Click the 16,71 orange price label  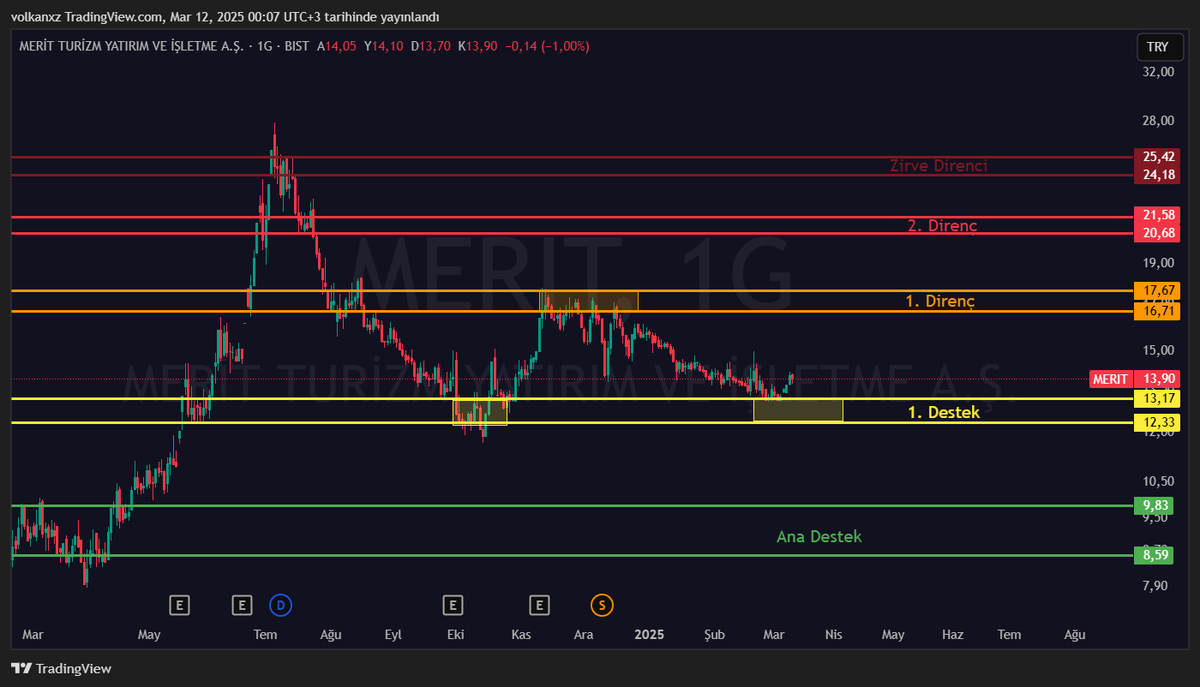click(1158, 311)
